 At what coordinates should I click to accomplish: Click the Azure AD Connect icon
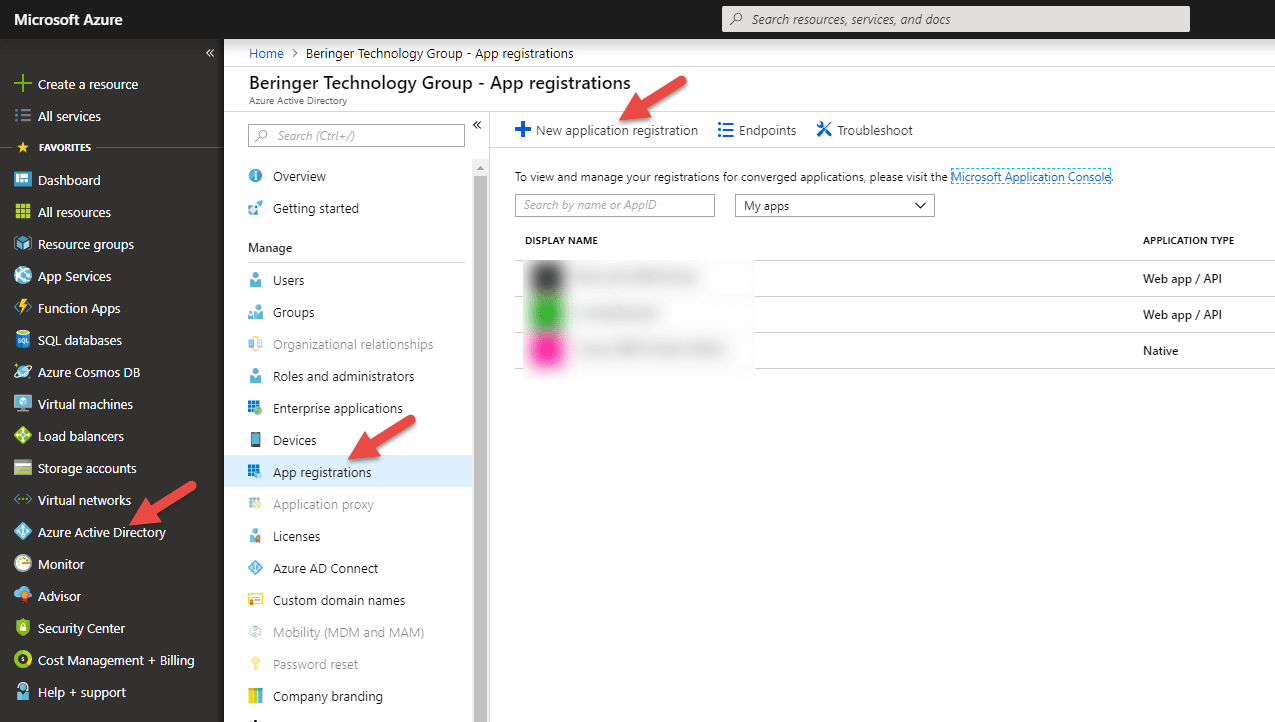(x=255, y=568)
